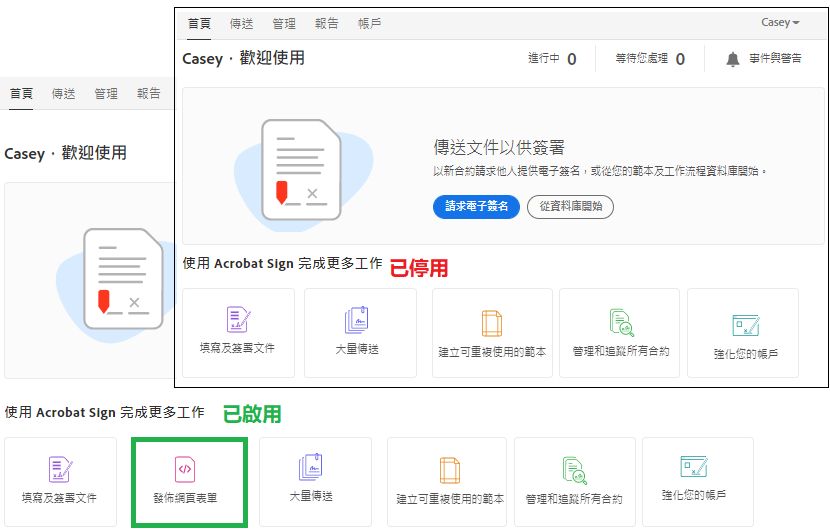Viewport: 830px width, 531px height.
Task: Click the bell icon for 事件與警告
Action: 733,59
